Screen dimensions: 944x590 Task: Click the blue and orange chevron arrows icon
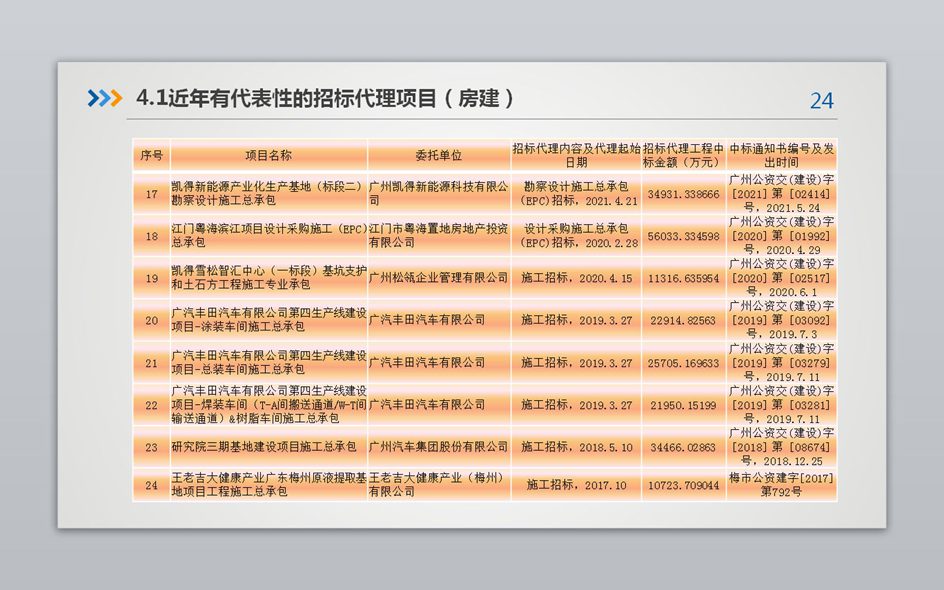[x=104, y=97]
